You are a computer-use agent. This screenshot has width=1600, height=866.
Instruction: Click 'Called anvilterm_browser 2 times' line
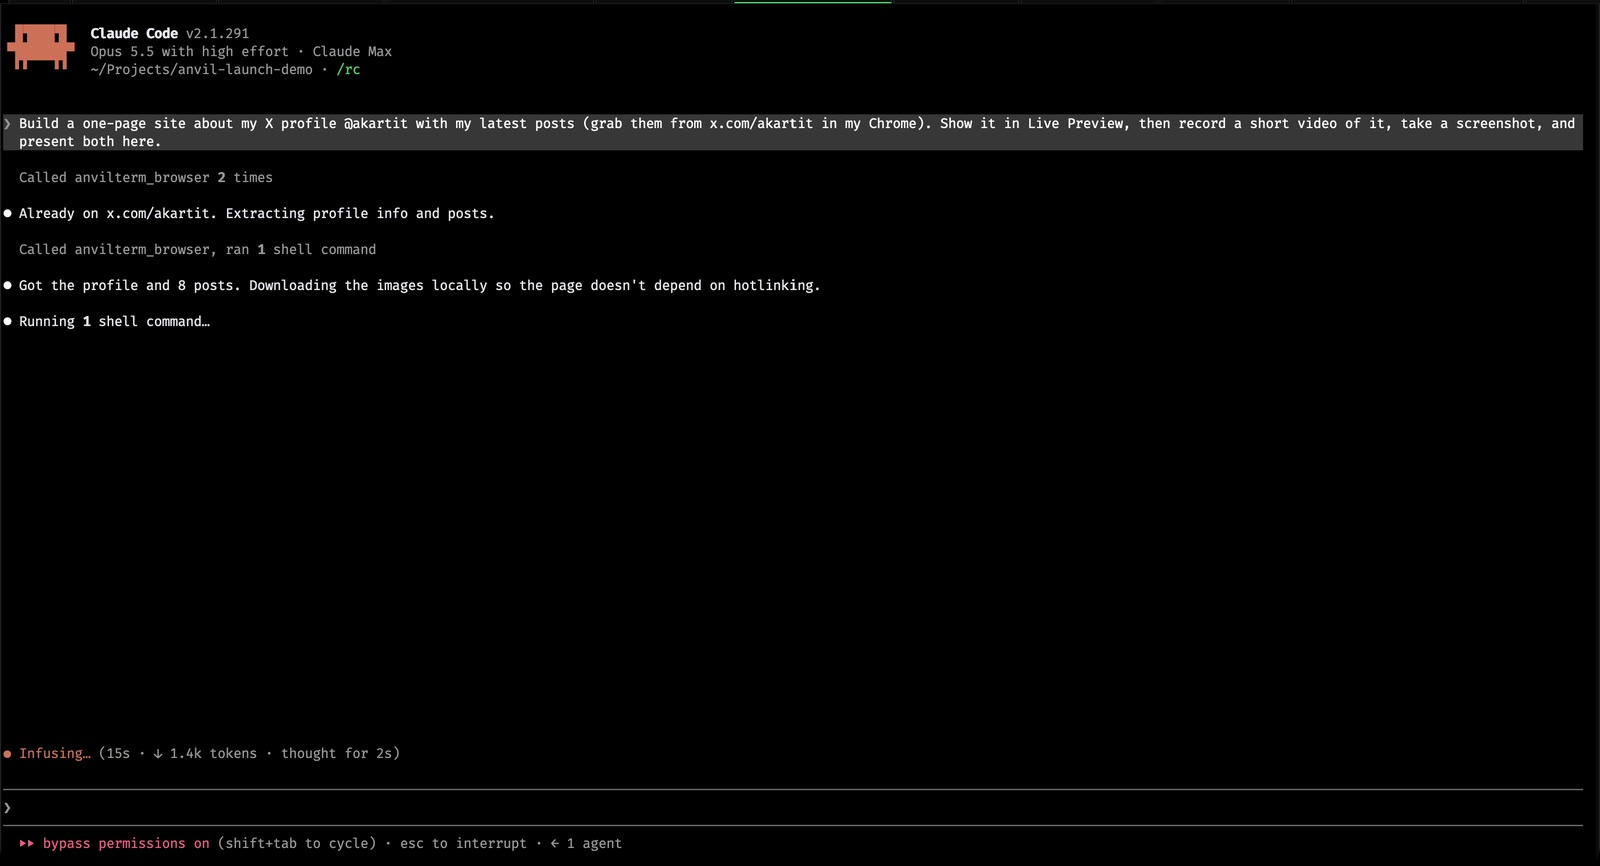[x=146, y=177]
